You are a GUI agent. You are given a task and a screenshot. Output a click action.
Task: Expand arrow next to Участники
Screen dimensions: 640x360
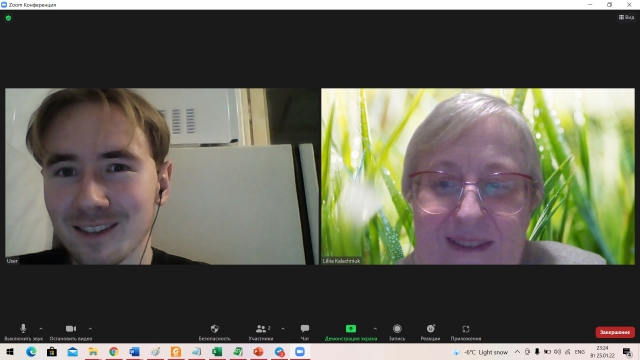(x=283, y=329)
